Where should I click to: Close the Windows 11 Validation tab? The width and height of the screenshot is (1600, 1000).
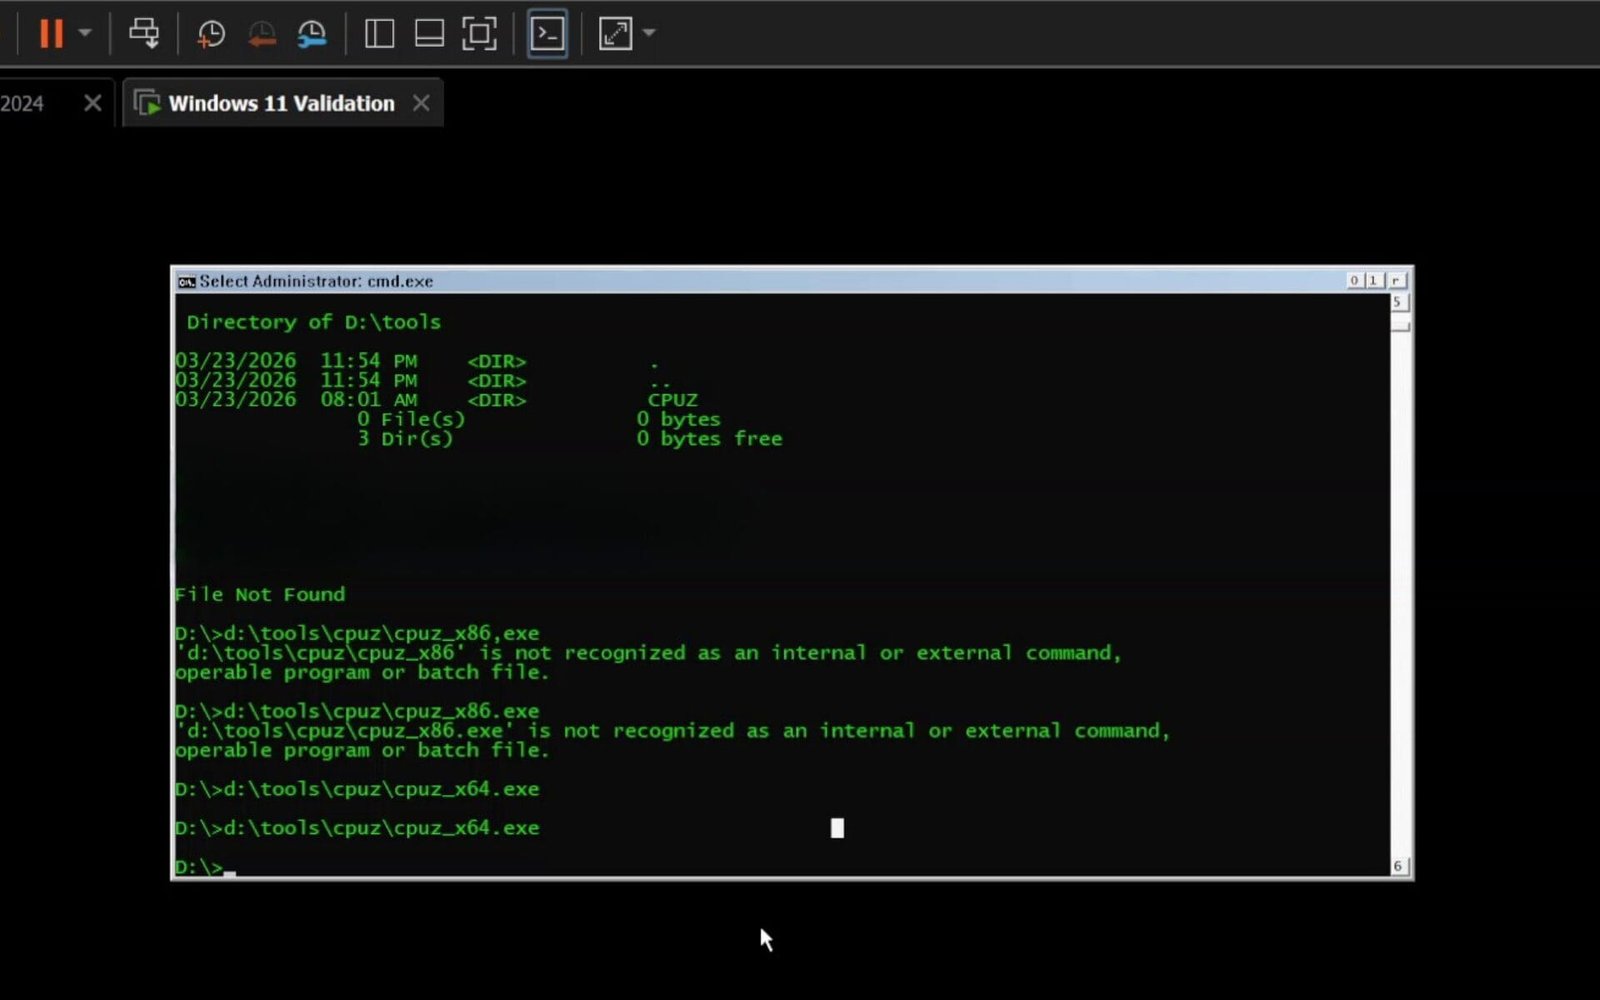(421, 102)
